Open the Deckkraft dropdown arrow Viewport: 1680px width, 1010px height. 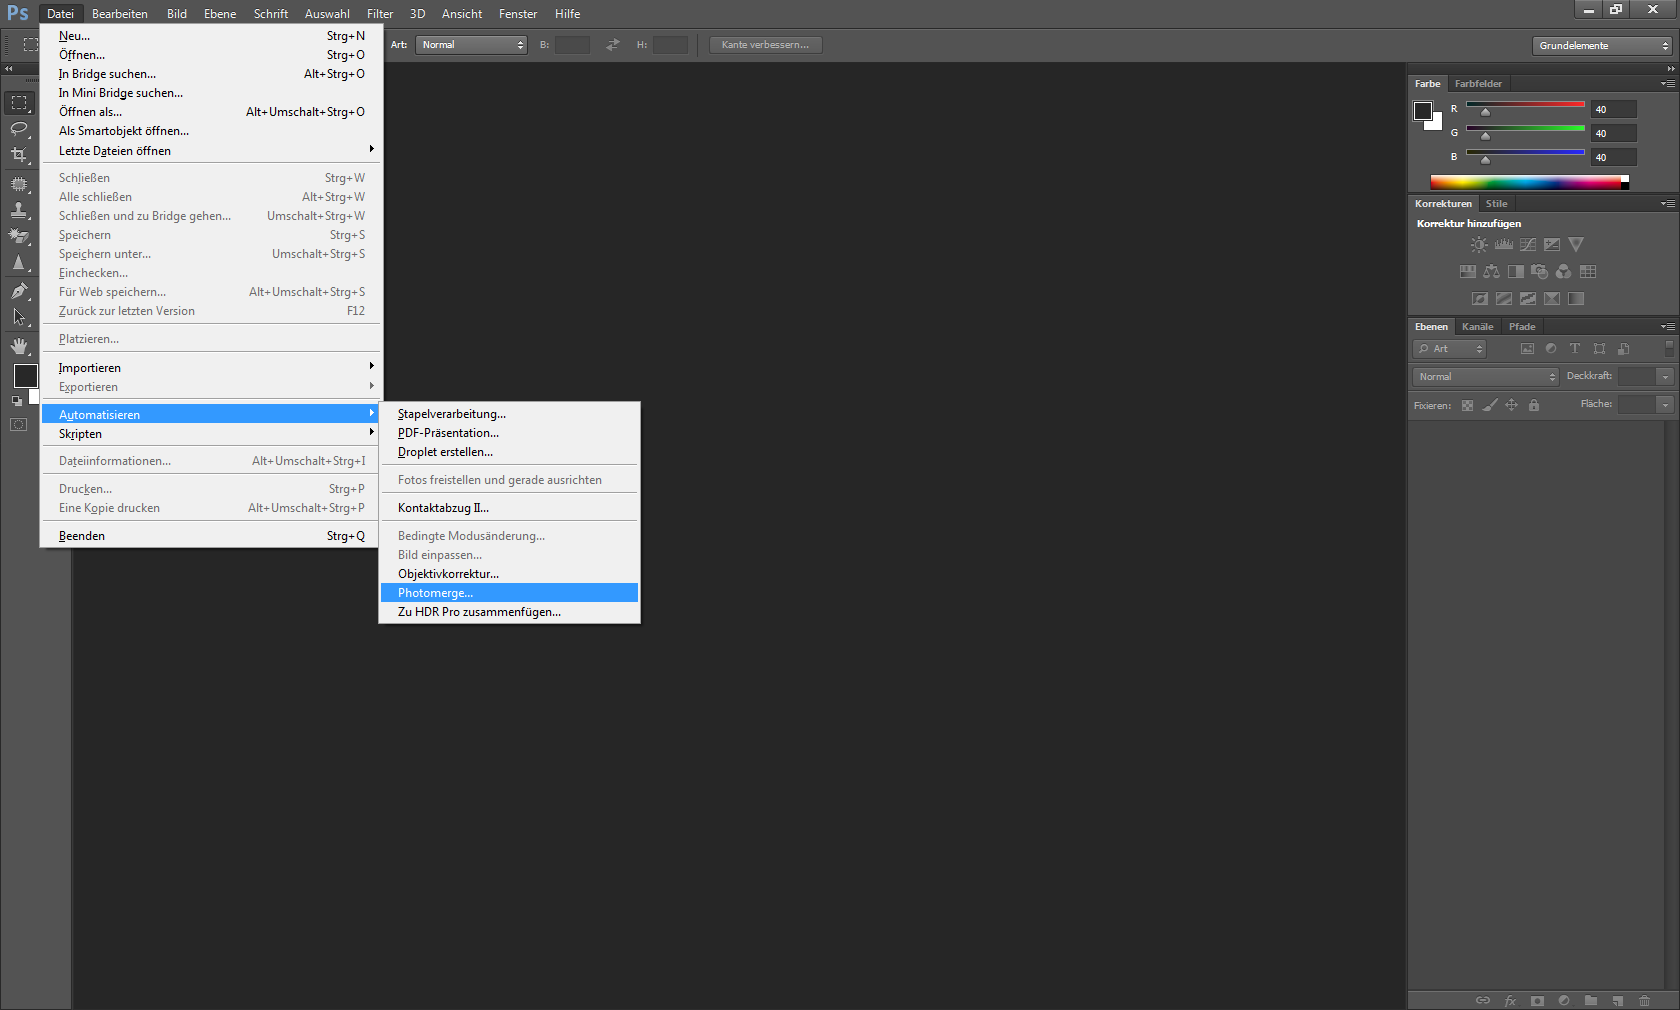click(x=1665, y=377)
